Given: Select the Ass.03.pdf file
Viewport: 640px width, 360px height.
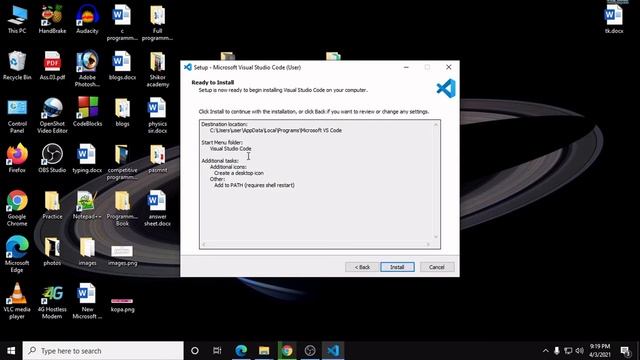Looking at the screenshot, I should tap(52, 66).
